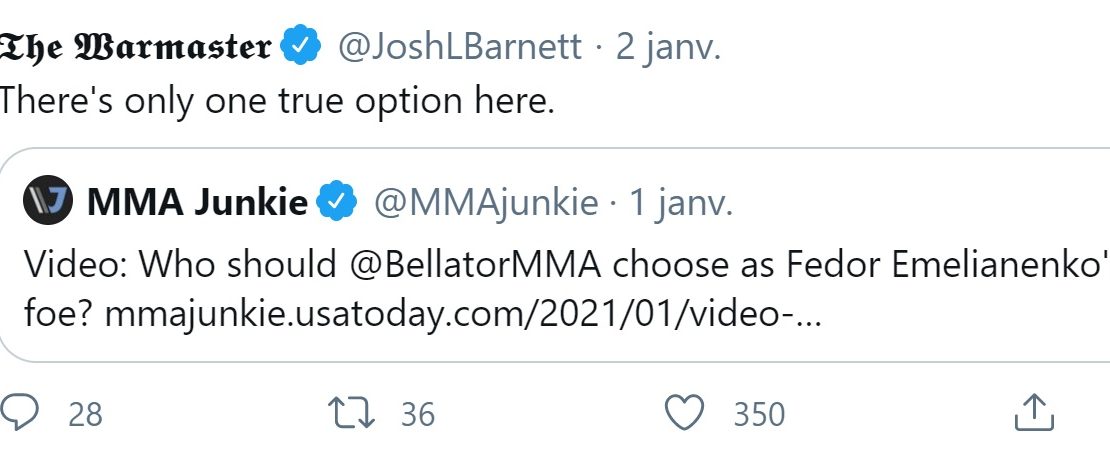Click the reply speech bubble icon
The height and width of the screenshot is (453, 1110).
pos(18,413)
